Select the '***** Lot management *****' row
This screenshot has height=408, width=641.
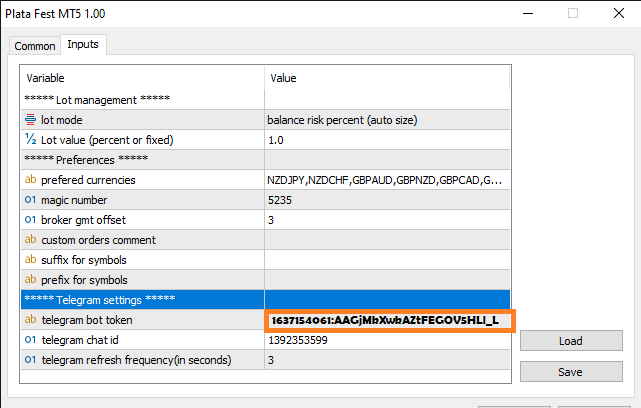265,100
